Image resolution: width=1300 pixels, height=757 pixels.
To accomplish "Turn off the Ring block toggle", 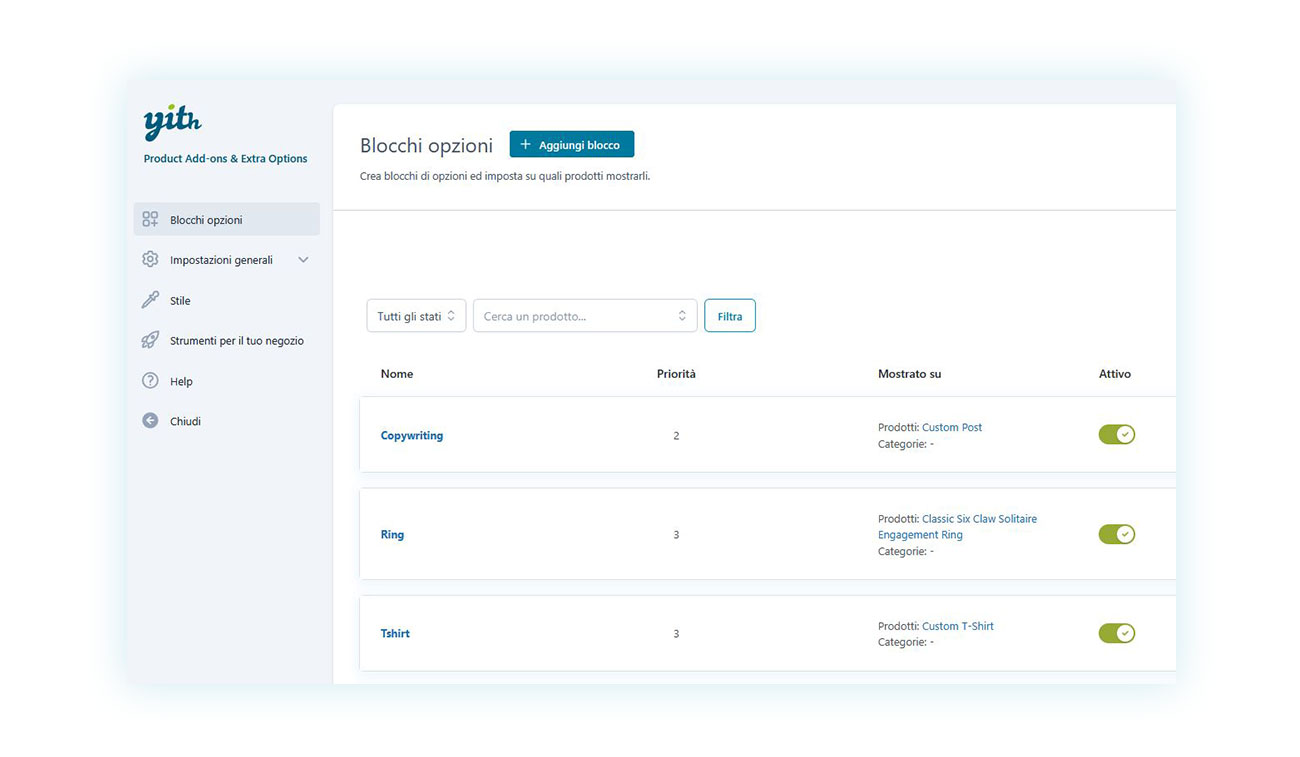I will tap(1117, 534).
